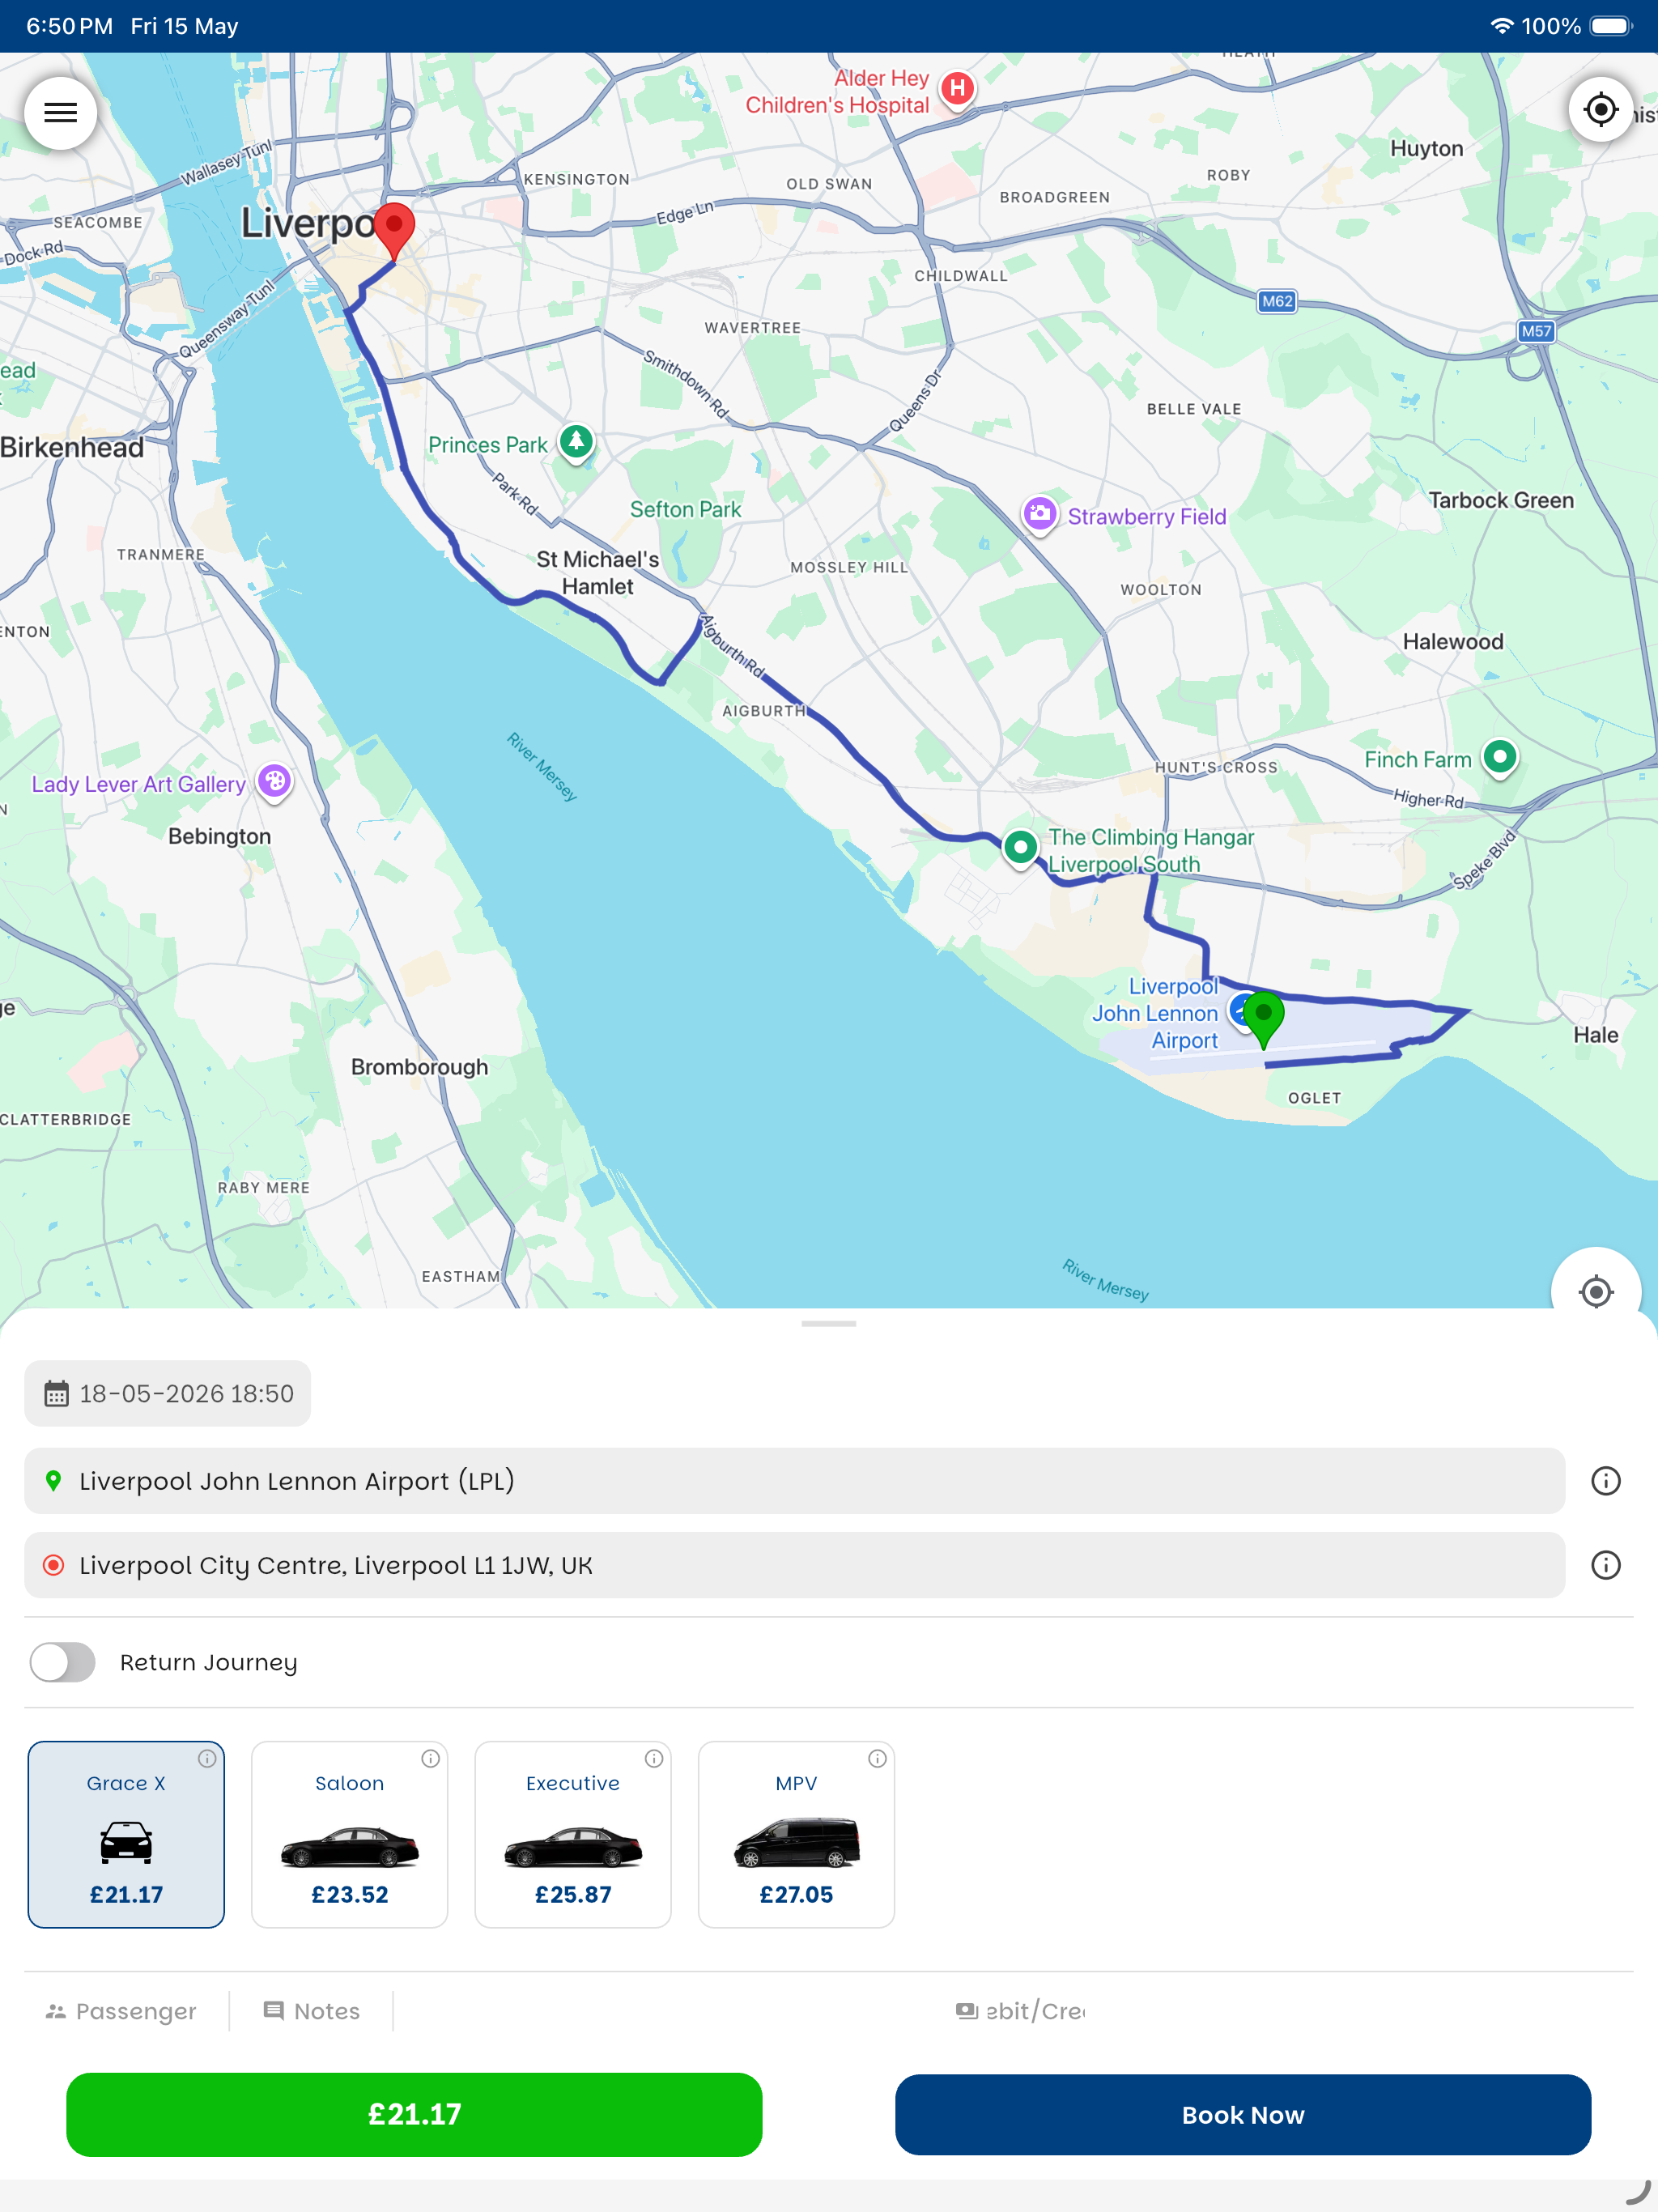Image resolution: width=1658 pixels, height=2212 pixels.
Task: Tap the status bar clock 6:50 PM
Action: [x=69, y=26]
